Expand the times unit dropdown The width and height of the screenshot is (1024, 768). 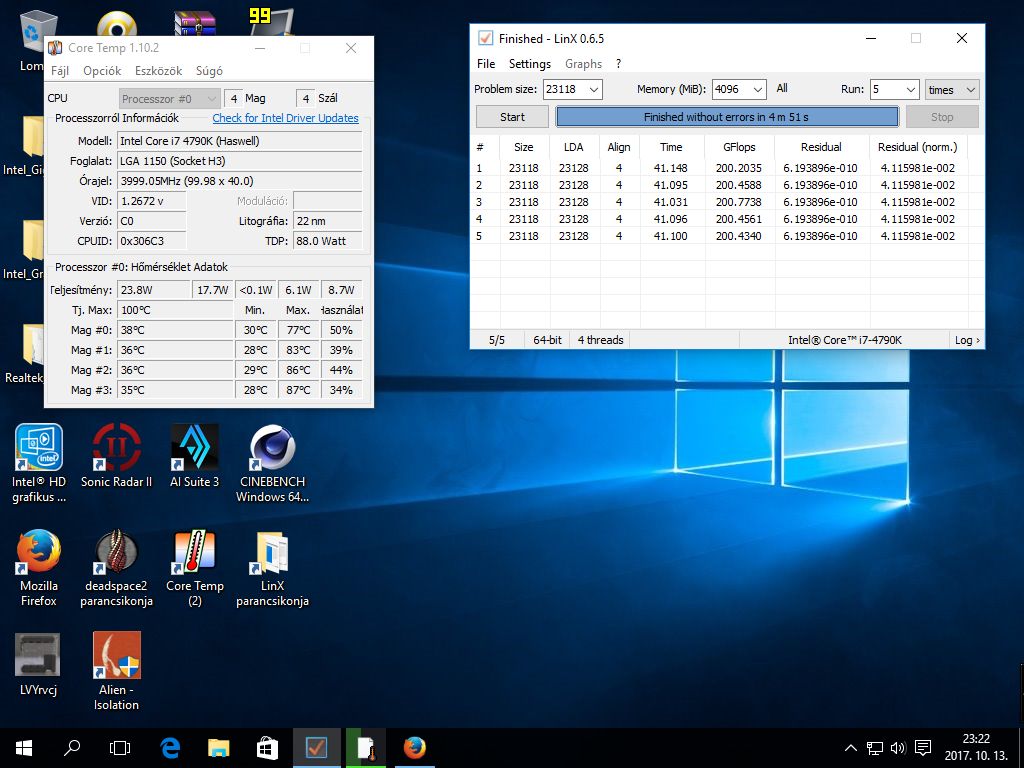point(952,89)
